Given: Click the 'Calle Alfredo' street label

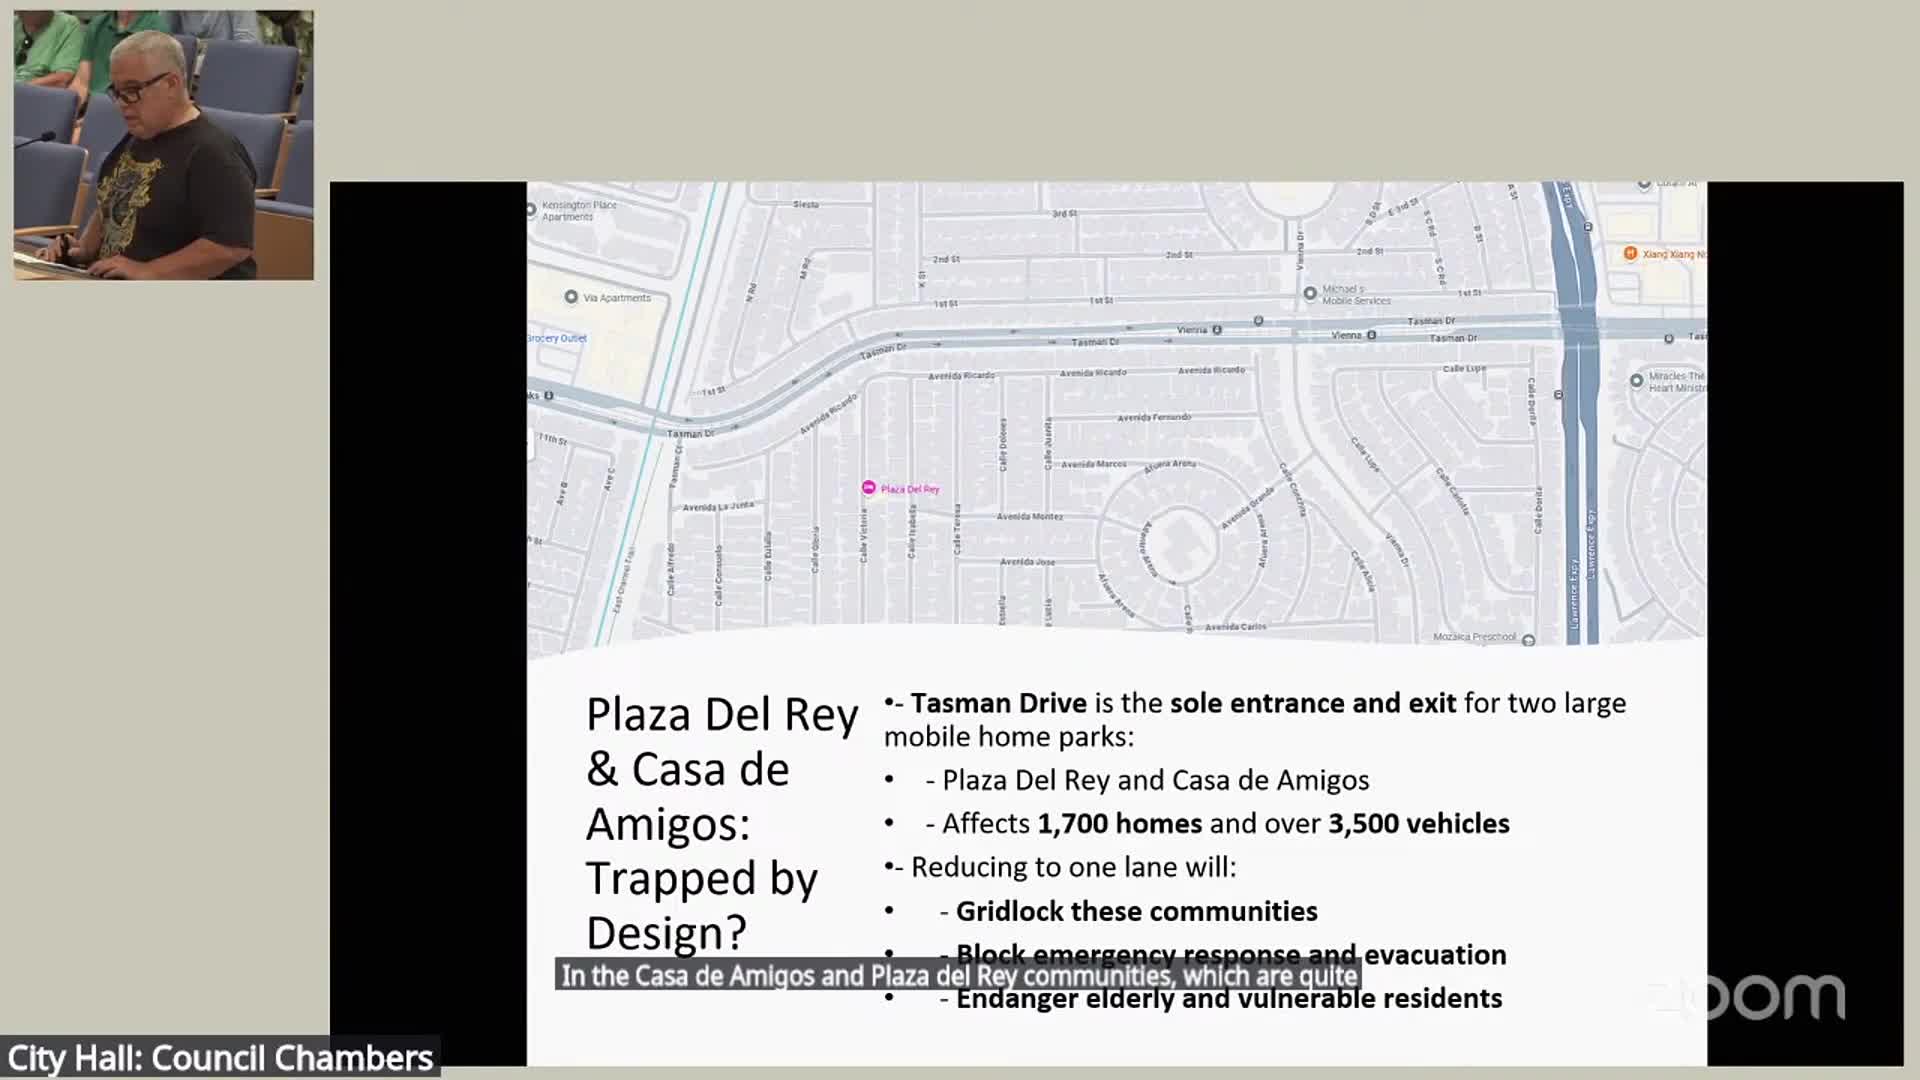Looking at the screenshot, I should [670, 569].
